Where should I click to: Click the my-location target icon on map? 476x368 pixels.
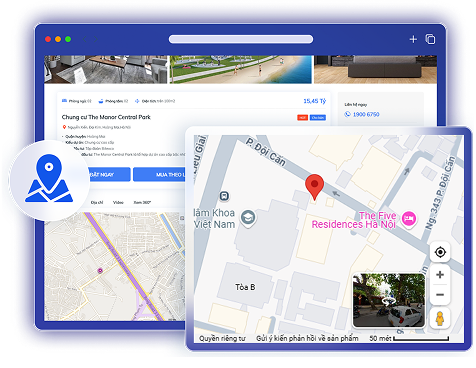(440, 252)
